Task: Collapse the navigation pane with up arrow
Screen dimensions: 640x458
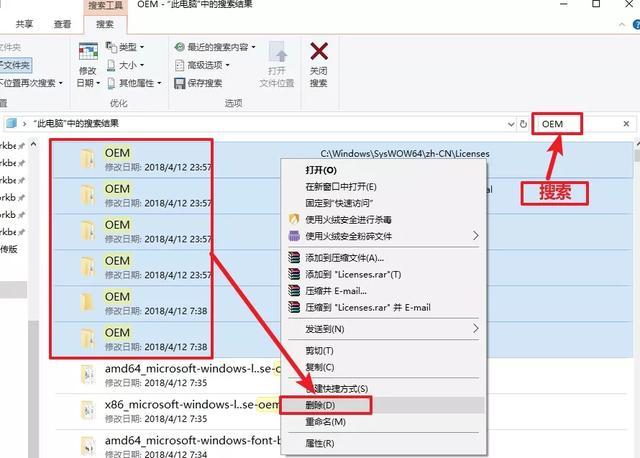Action: point(33,144)
